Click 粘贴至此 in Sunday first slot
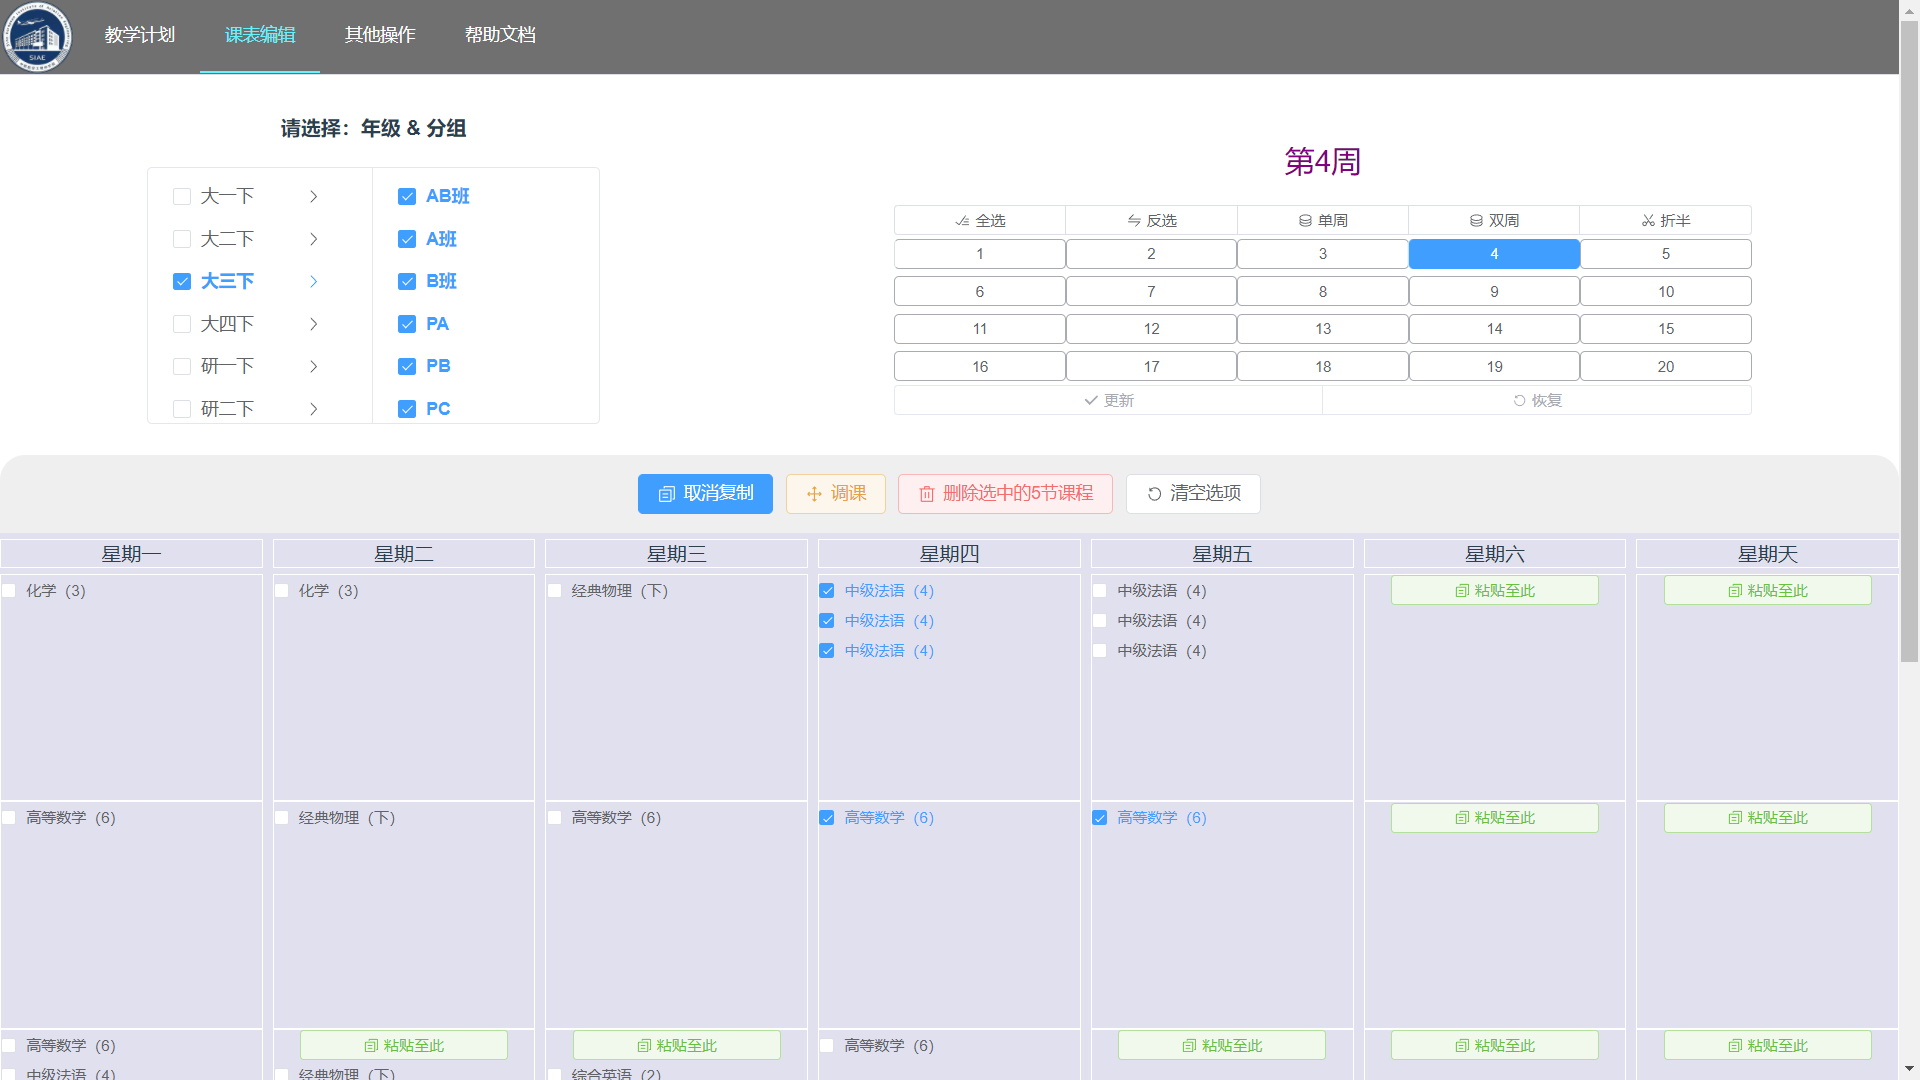The width and height of the screenshot is (1920, 1080). point(1767,591)
